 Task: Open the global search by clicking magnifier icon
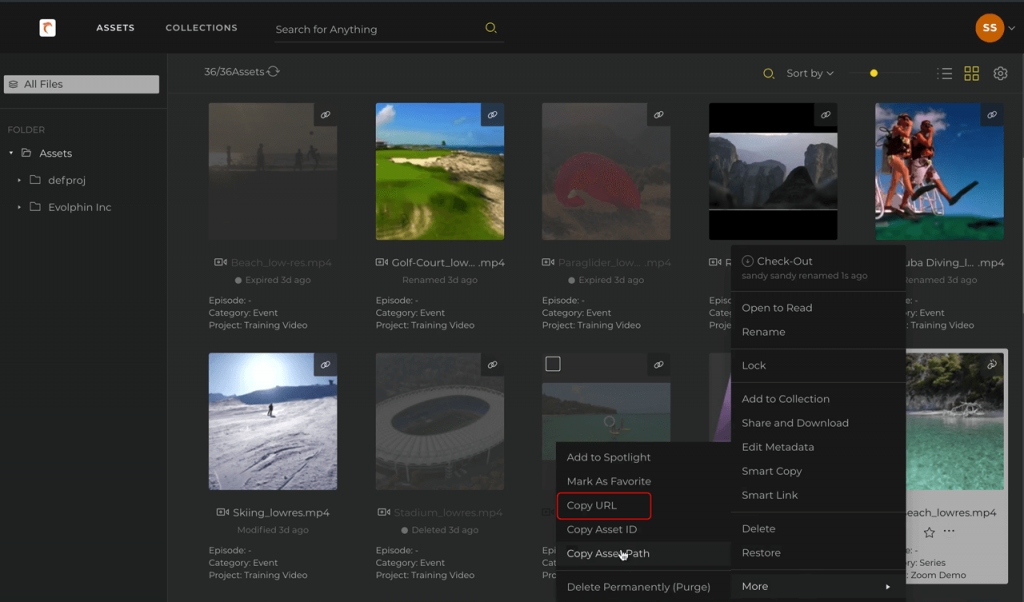pos(490,28)
